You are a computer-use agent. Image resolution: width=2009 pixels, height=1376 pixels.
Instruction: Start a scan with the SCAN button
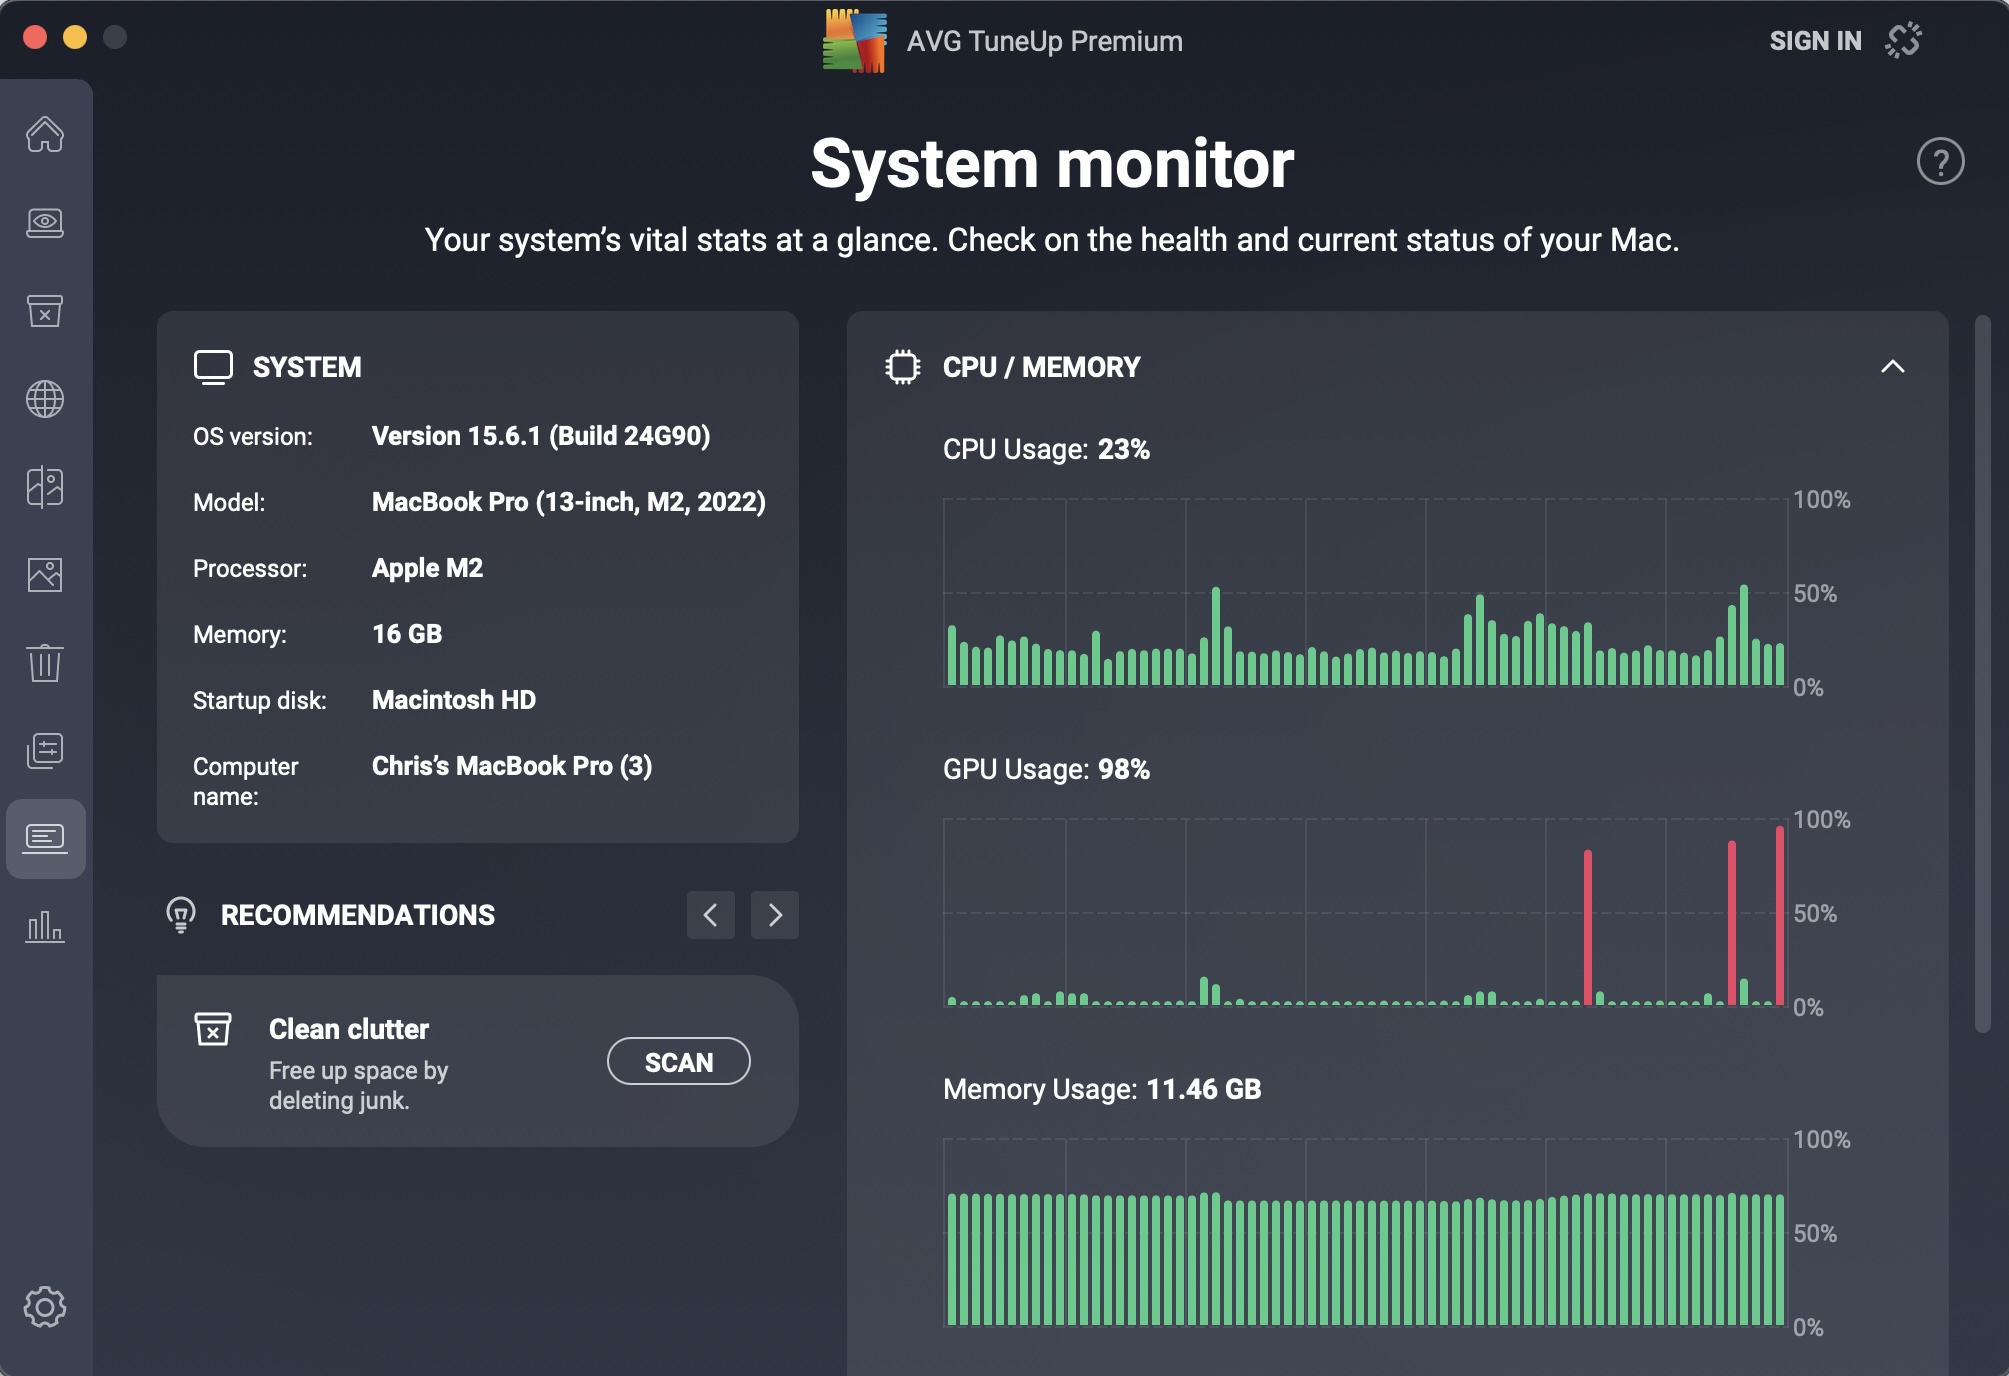click(x=678, y=1061)
